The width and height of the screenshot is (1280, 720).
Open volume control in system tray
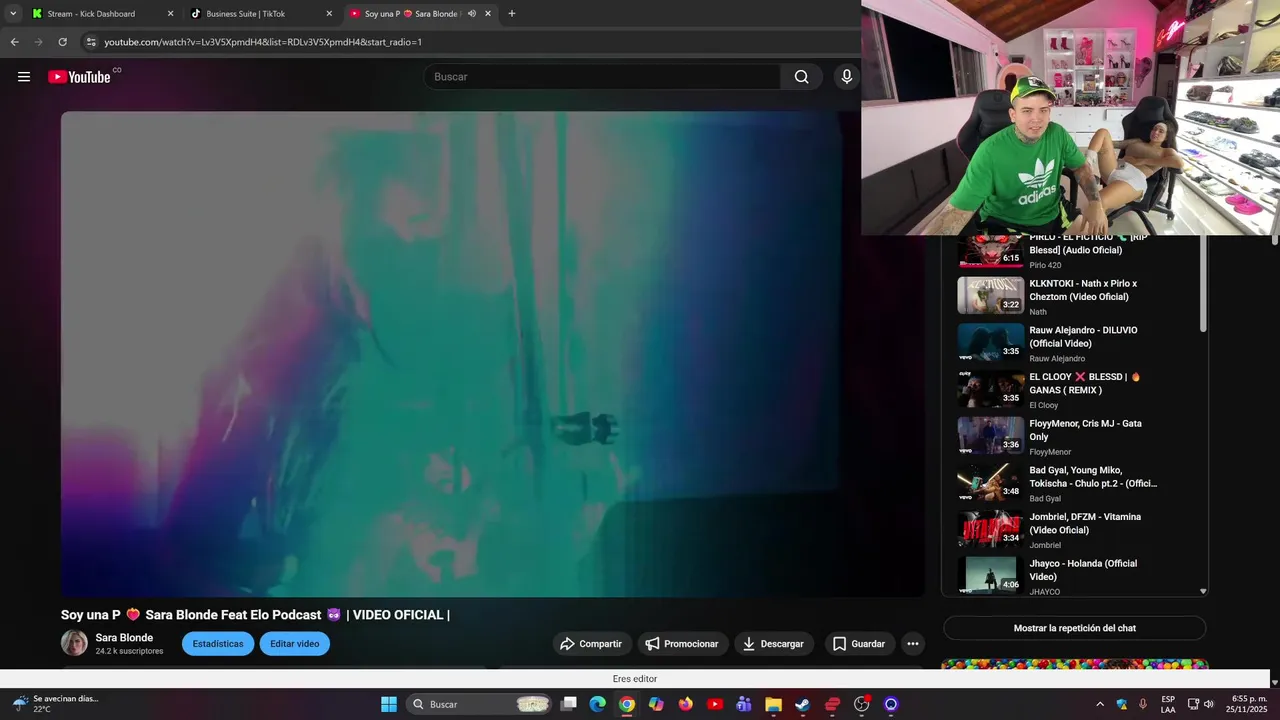point(1209,704)
